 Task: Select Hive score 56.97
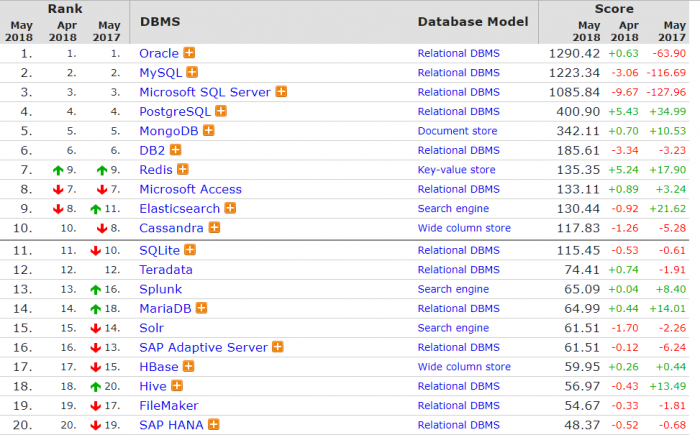pyautogui.click(x=582, y=386)
